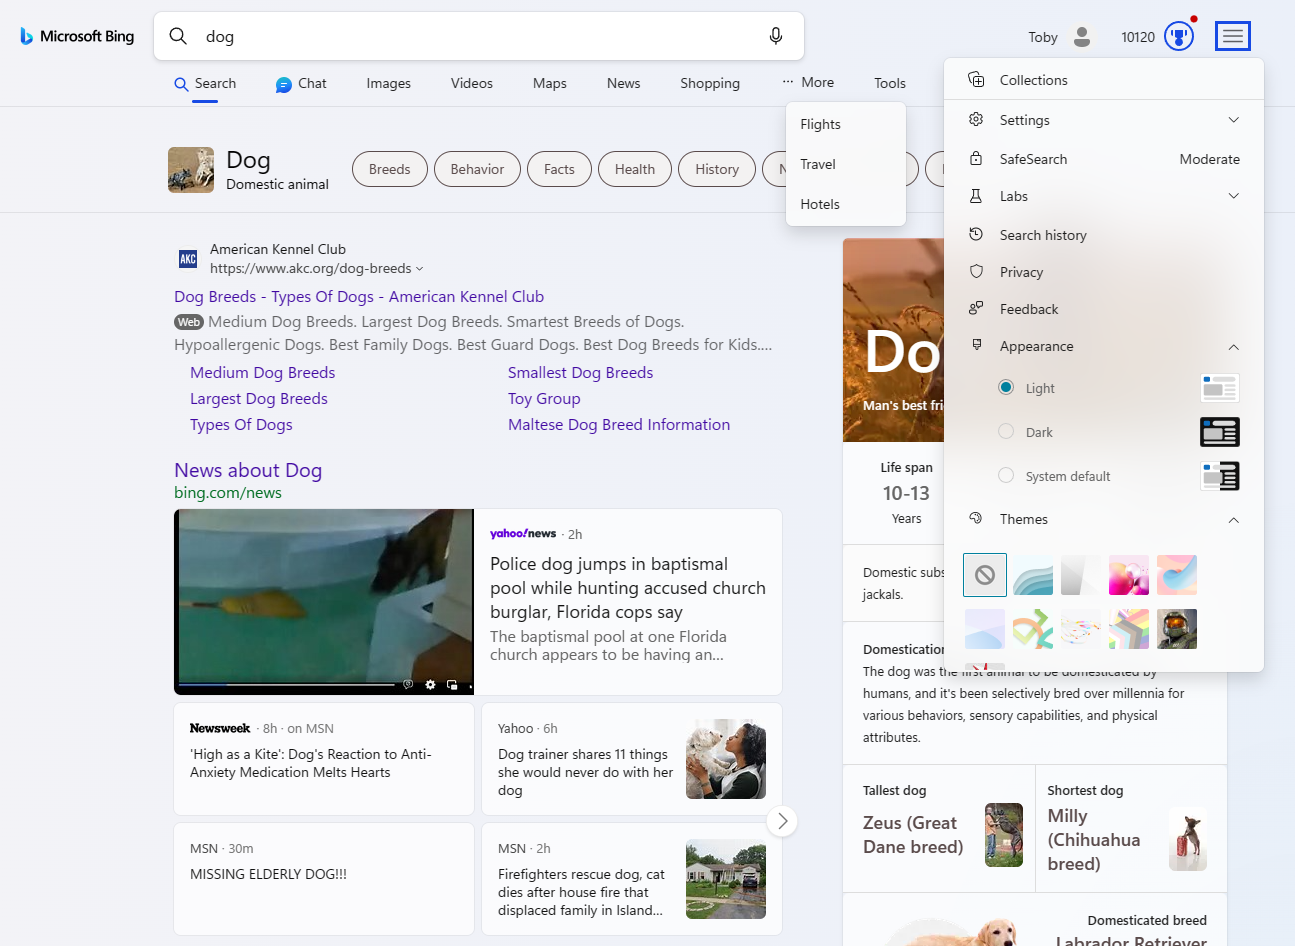The width and height of the screenshot is (1295, 946).
Task: Collapse the Appearance section chevron
Action: [x=1234, y=347]
